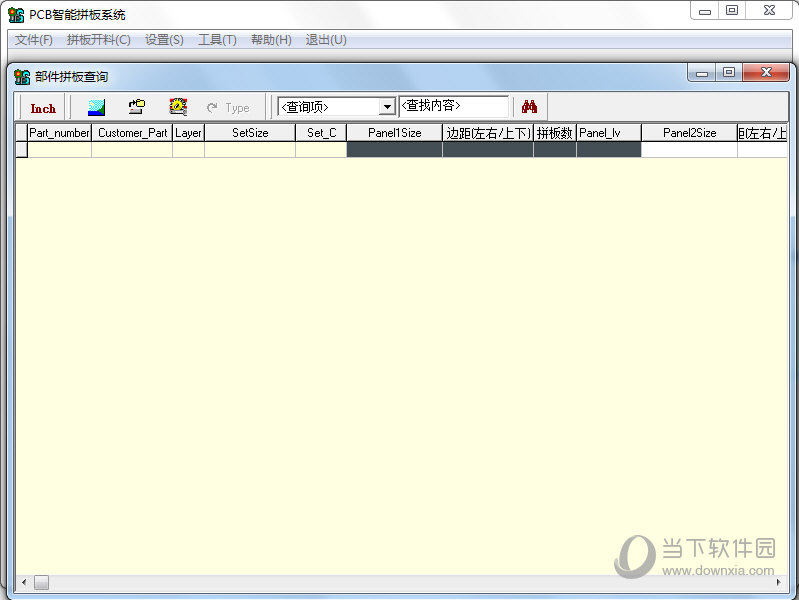Viewport: 799px width, 600px height.
Task: Toggle the Inch unit button
Action: tap(43, 108)
